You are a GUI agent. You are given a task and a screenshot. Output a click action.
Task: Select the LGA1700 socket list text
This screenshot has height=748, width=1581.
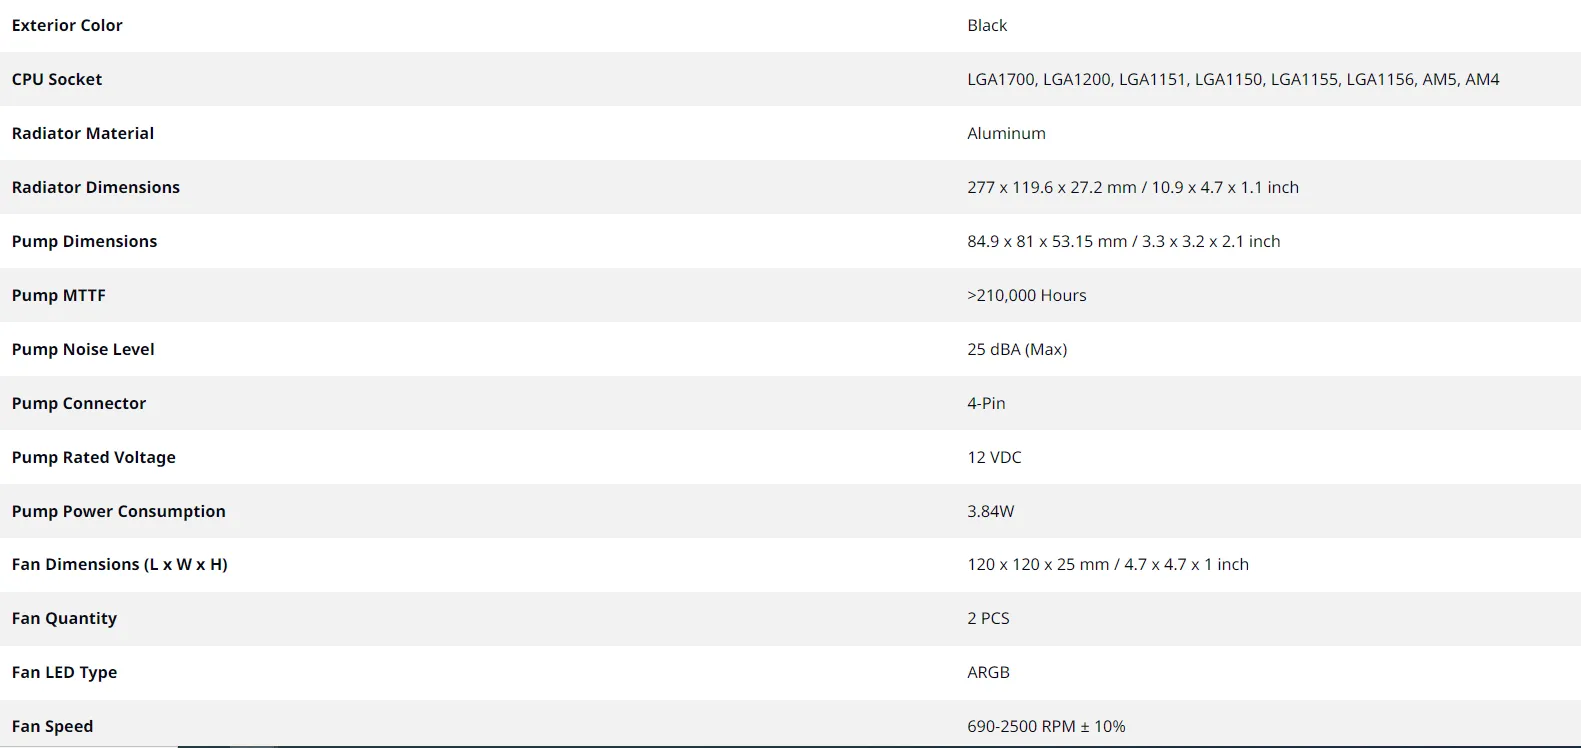pos(1233,79)
